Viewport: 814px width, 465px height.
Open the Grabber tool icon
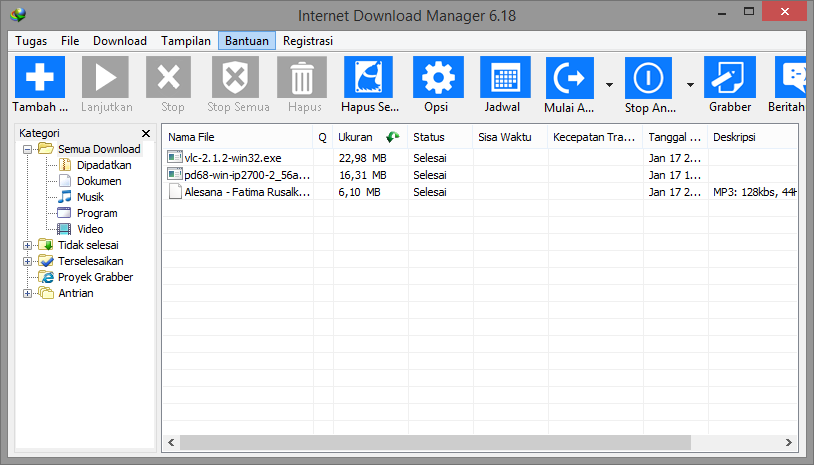pos(729,77)
